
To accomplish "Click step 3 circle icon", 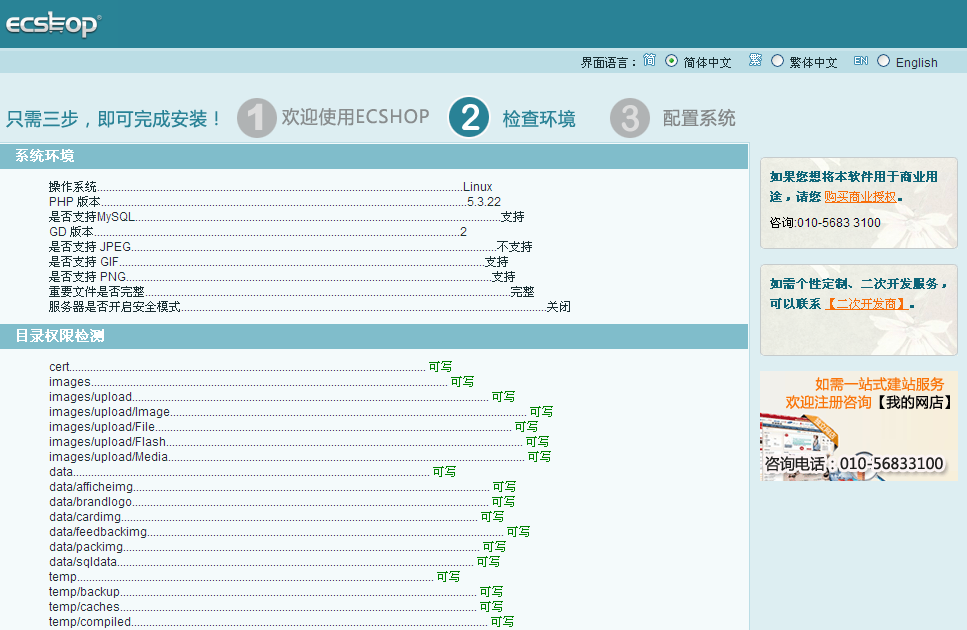I will click(x=630, y=118).
